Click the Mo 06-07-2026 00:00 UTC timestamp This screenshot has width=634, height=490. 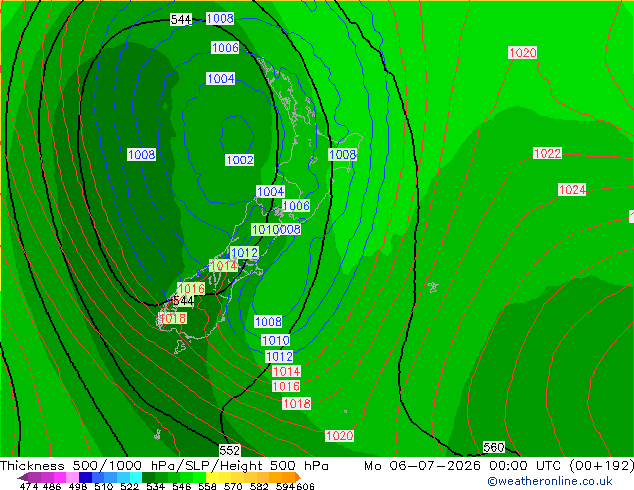click(464, 466)
